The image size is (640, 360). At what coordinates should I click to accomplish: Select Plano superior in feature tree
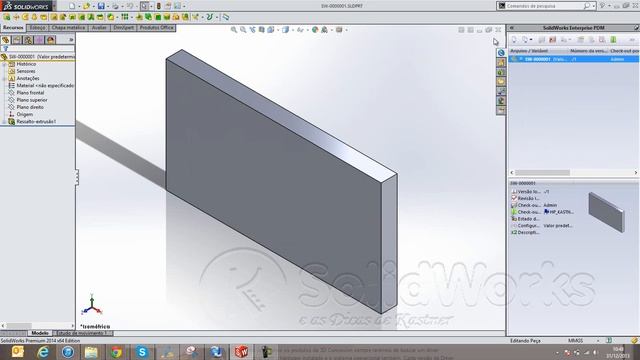click(32, 100)
